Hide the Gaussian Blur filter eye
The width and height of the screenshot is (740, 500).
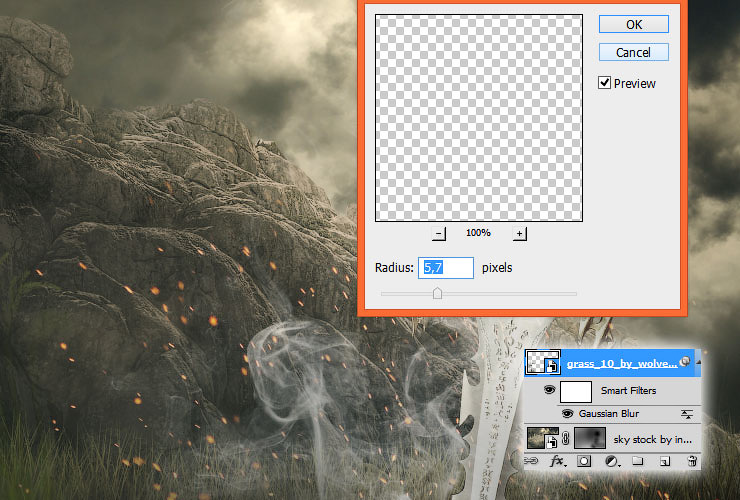(x=567, y=414)
